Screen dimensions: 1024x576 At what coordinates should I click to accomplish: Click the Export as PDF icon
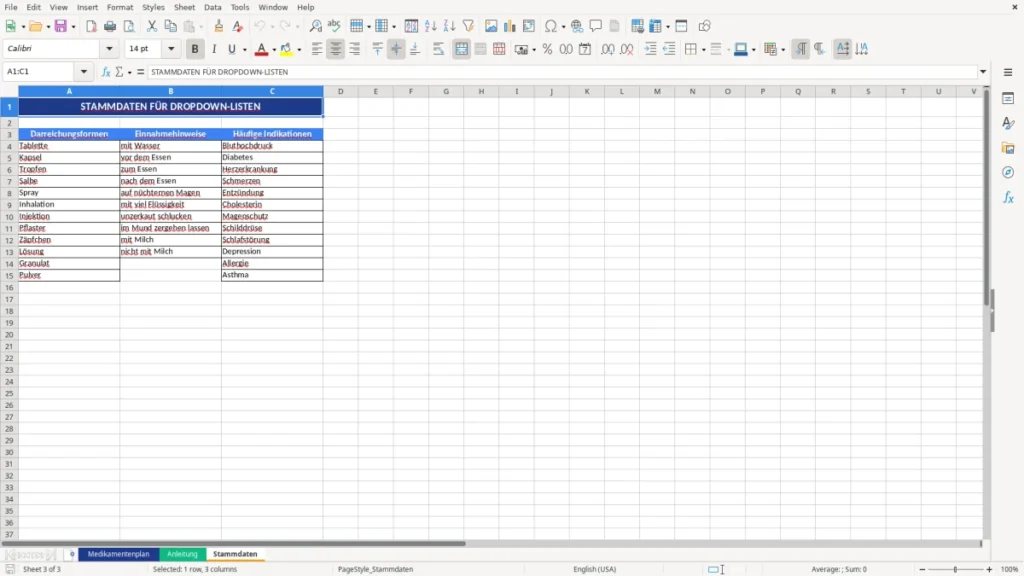click(x=91, y=26)
